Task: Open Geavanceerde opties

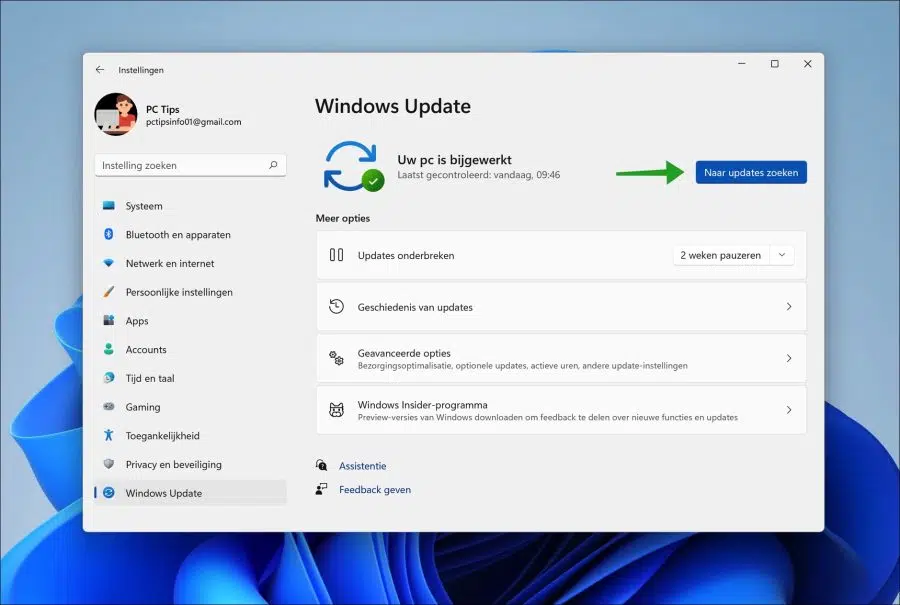Action: click(561, 358)
